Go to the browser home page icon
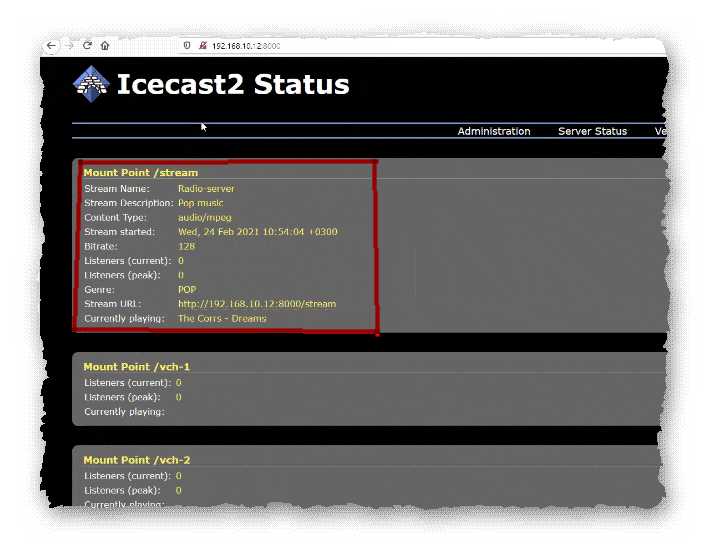Viewport: 704px width, 544px height. (105, 45)
